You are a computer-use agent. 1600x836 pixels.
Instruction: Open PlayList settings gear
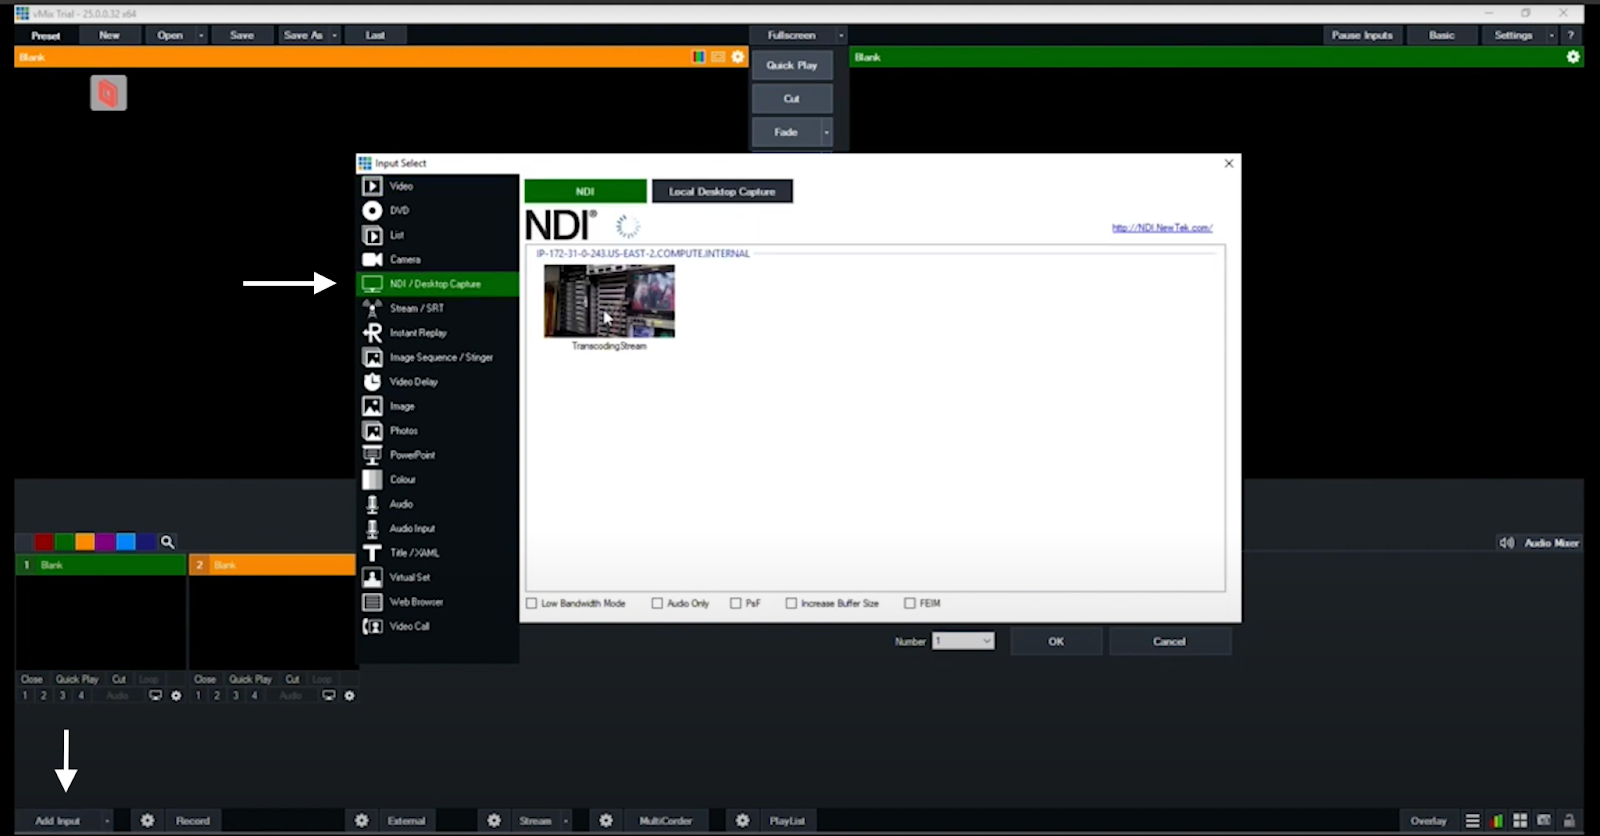(742, 821)
